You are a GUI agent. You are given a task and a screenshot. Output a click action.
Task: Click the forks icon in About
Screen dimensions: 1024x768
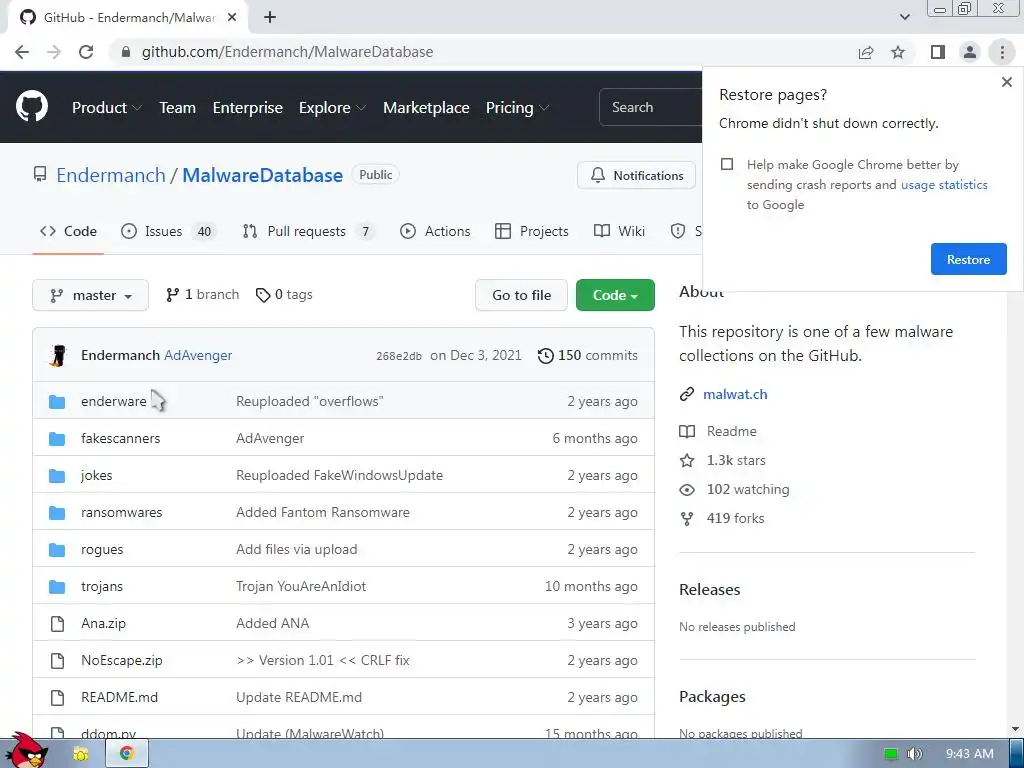click(687, 519)
